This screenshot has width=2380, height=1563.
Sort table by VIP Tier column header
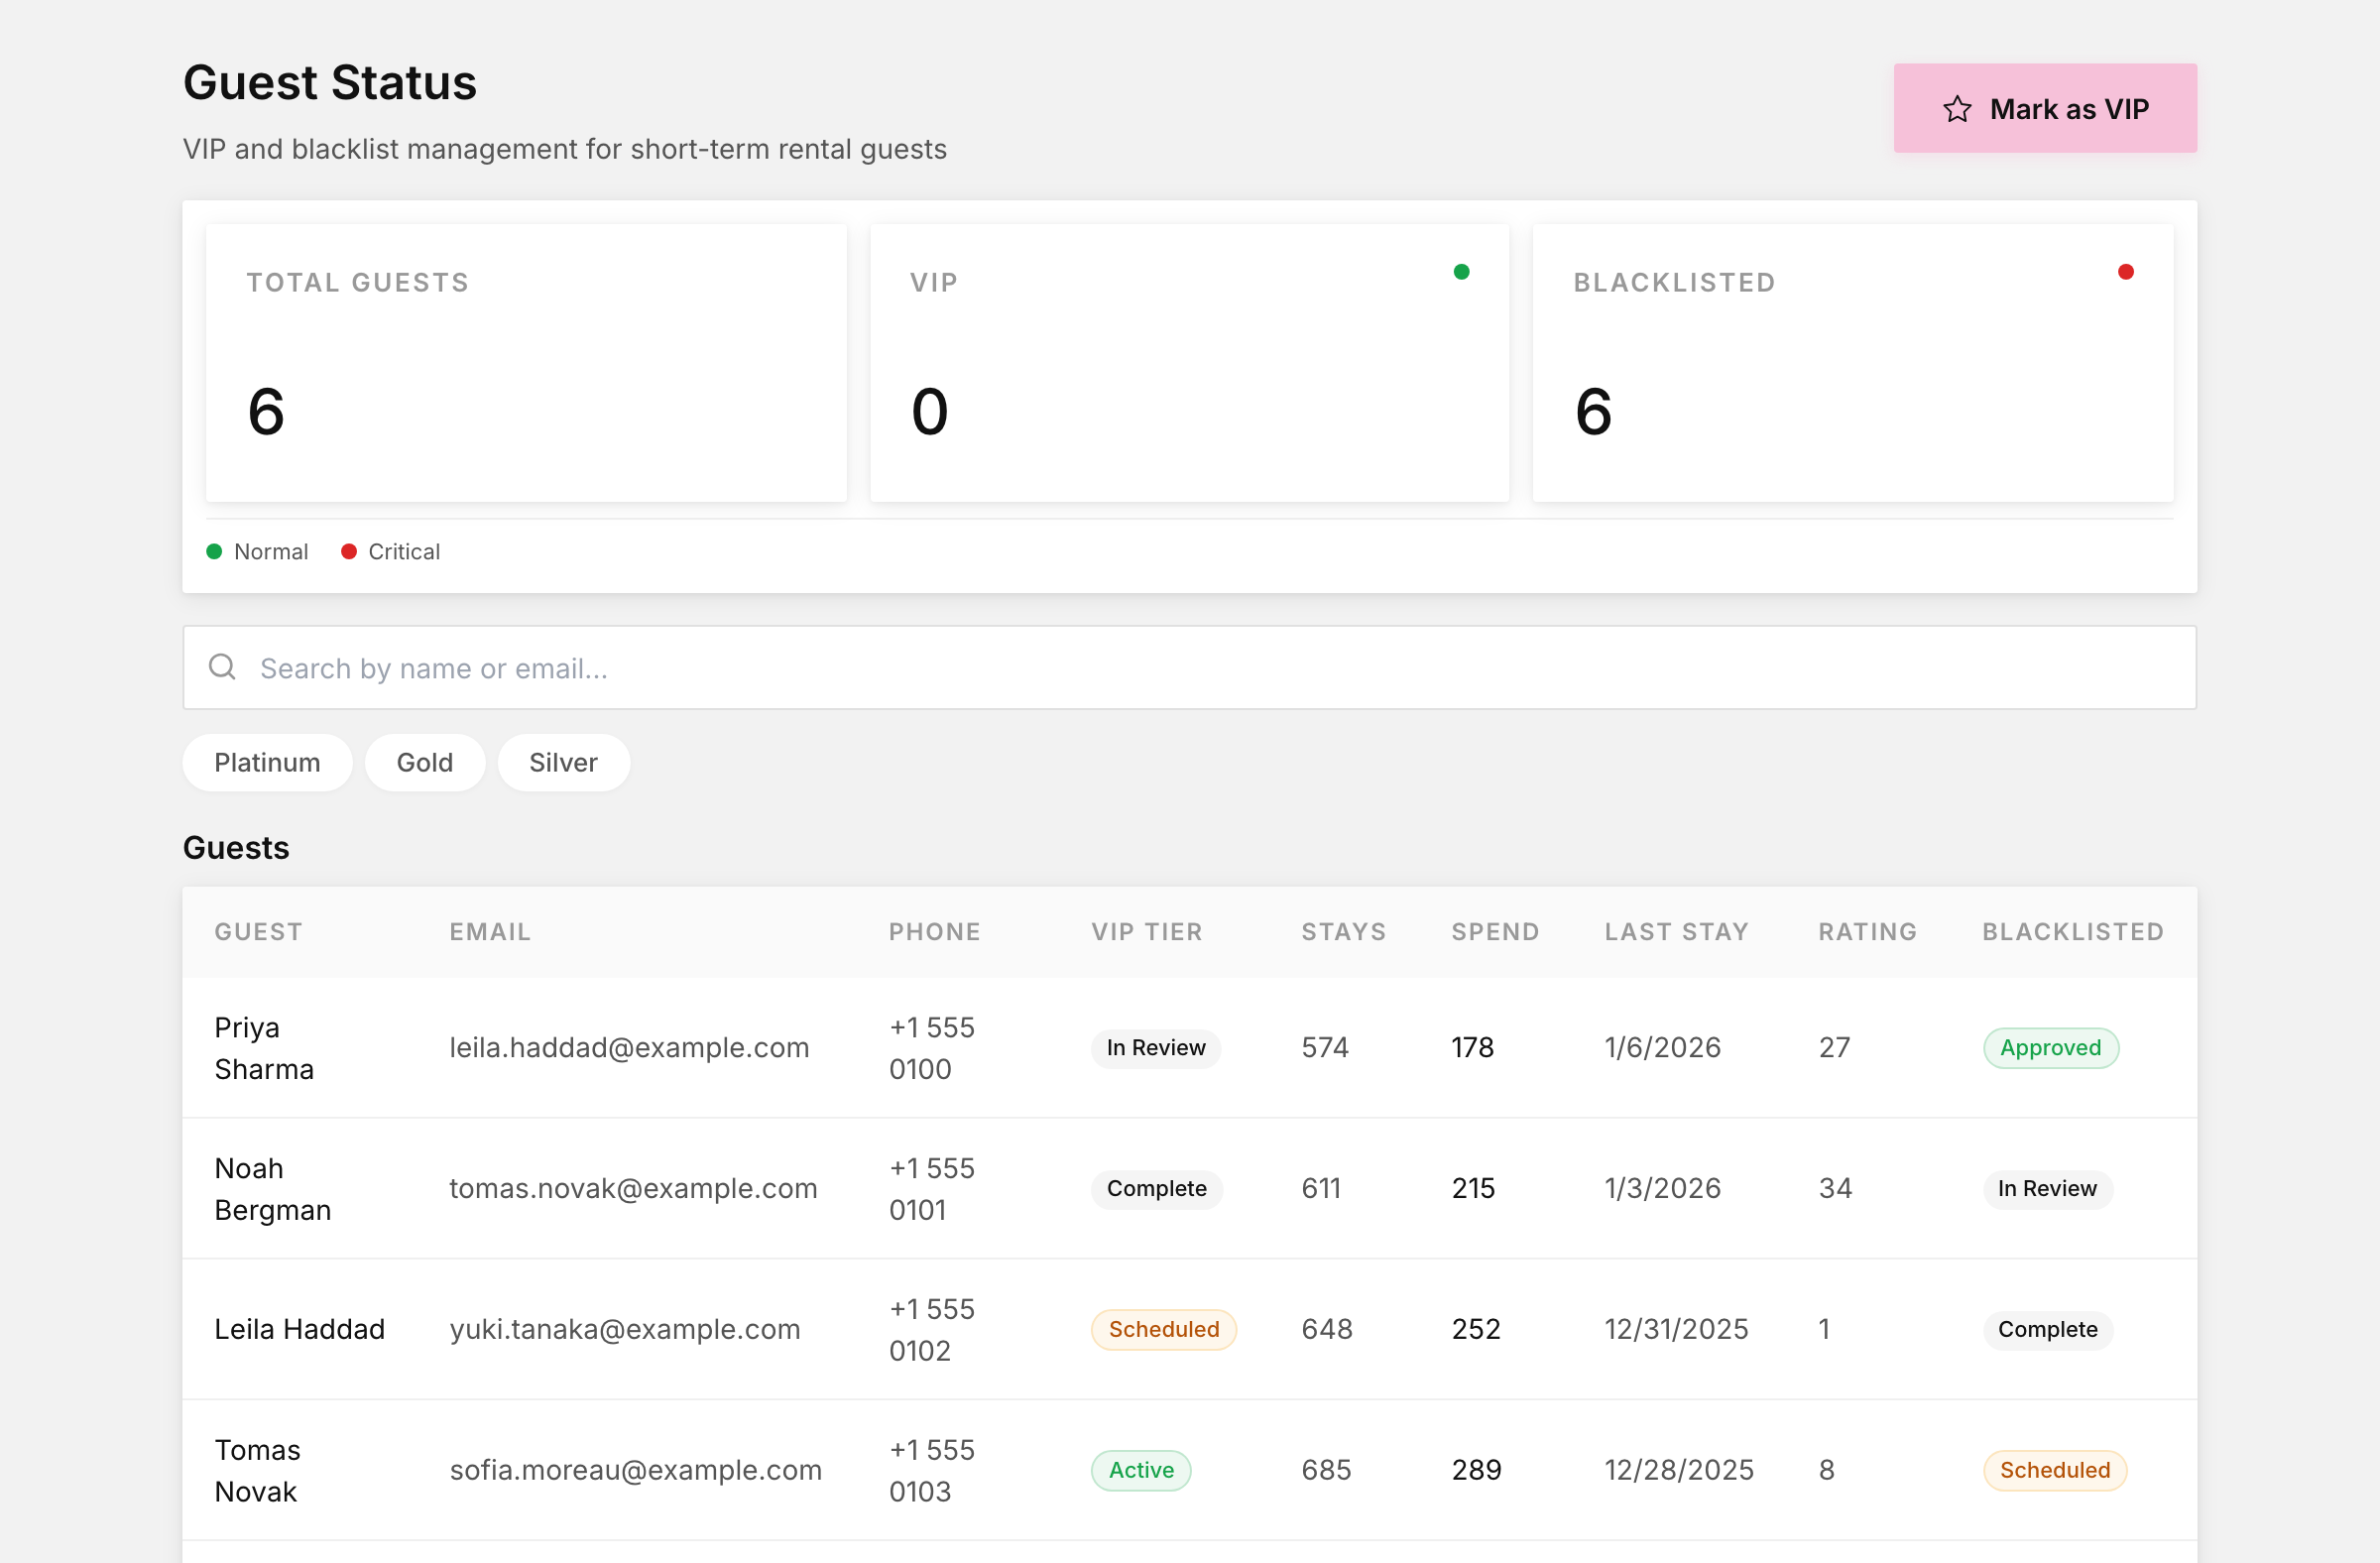tap(1147, 932)
